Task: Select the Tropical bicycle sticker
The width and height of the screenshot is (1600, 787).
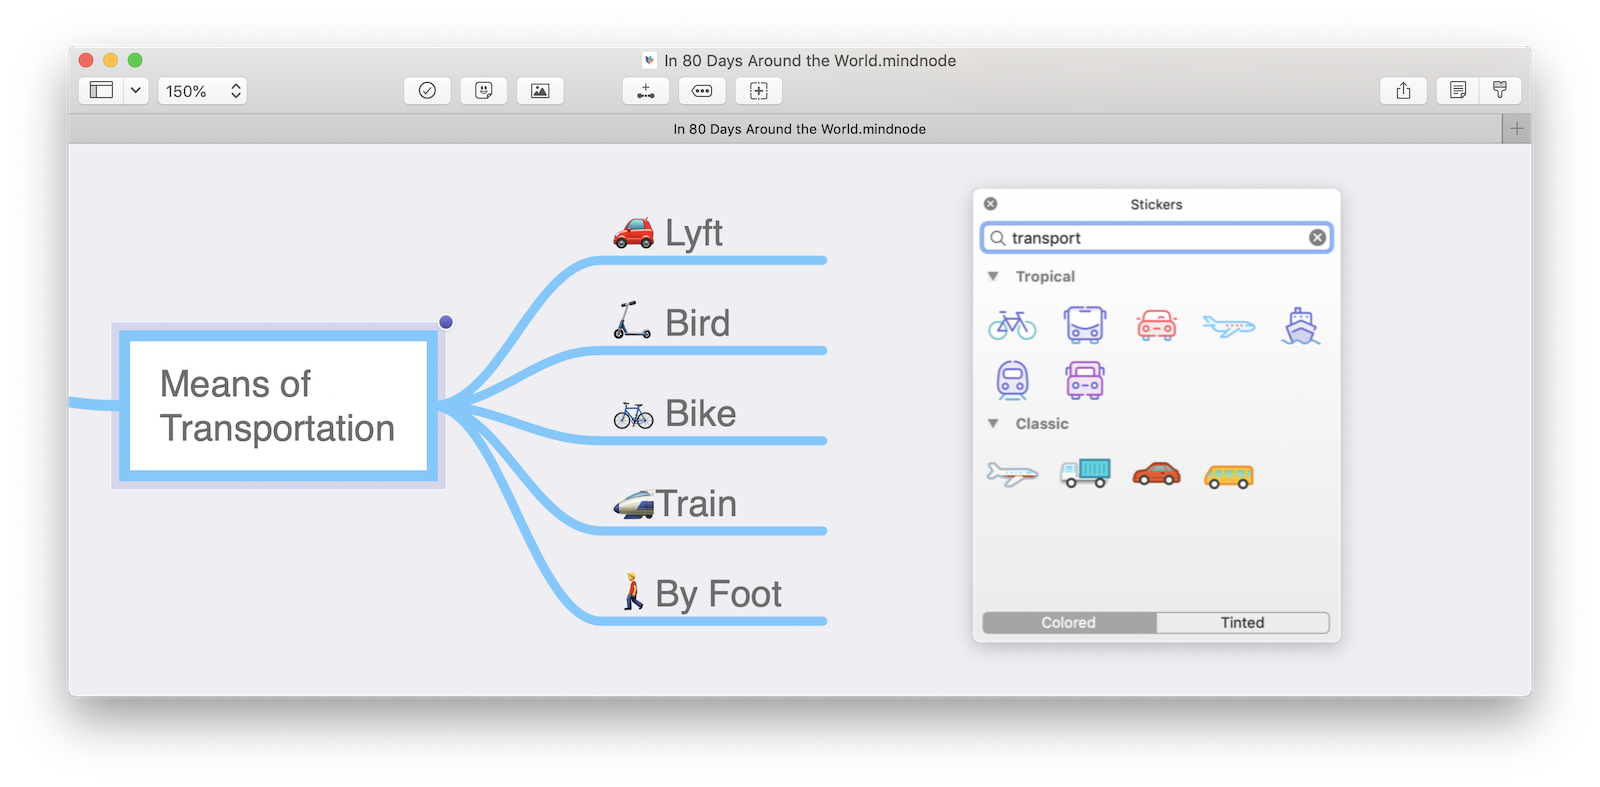Action: click(x=1013, y=325)
